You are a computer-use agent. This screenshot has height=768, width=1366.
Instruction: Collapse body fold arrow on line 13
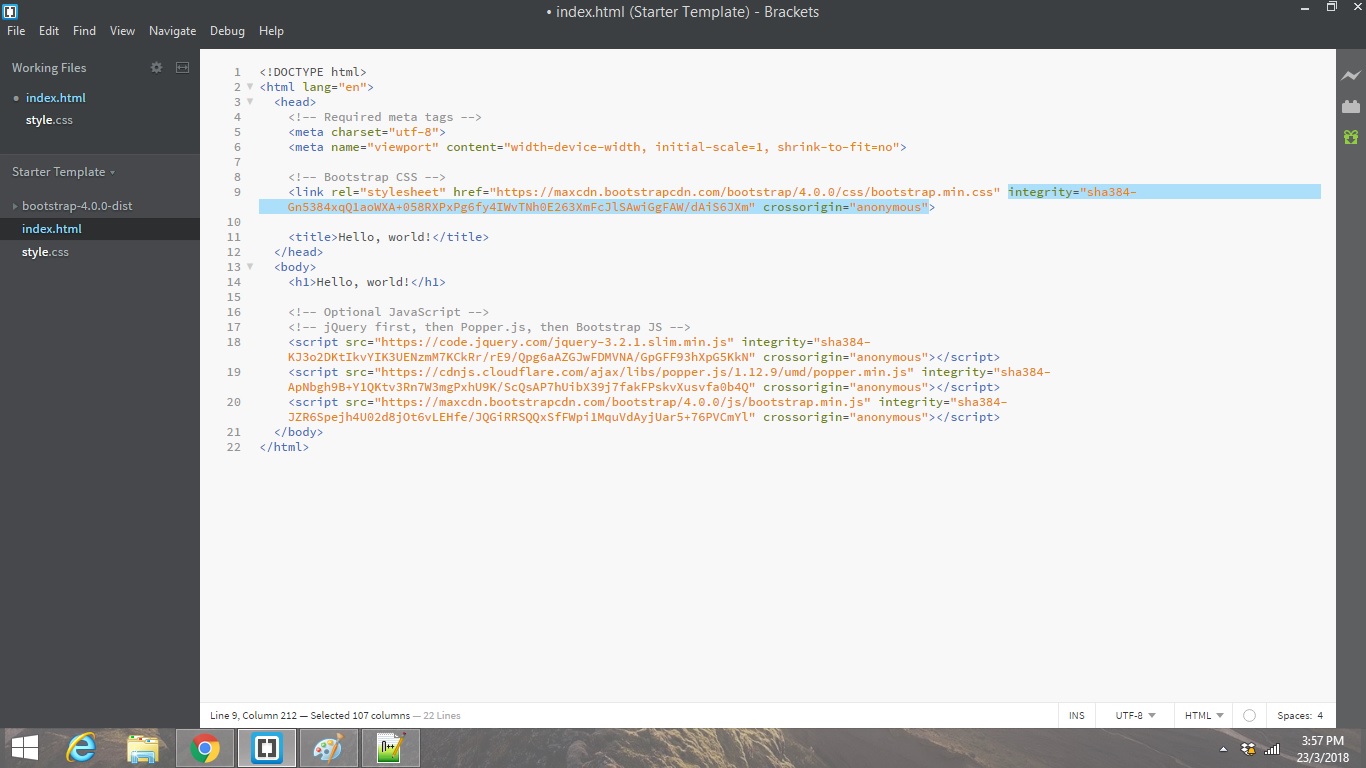pos(250,267)
